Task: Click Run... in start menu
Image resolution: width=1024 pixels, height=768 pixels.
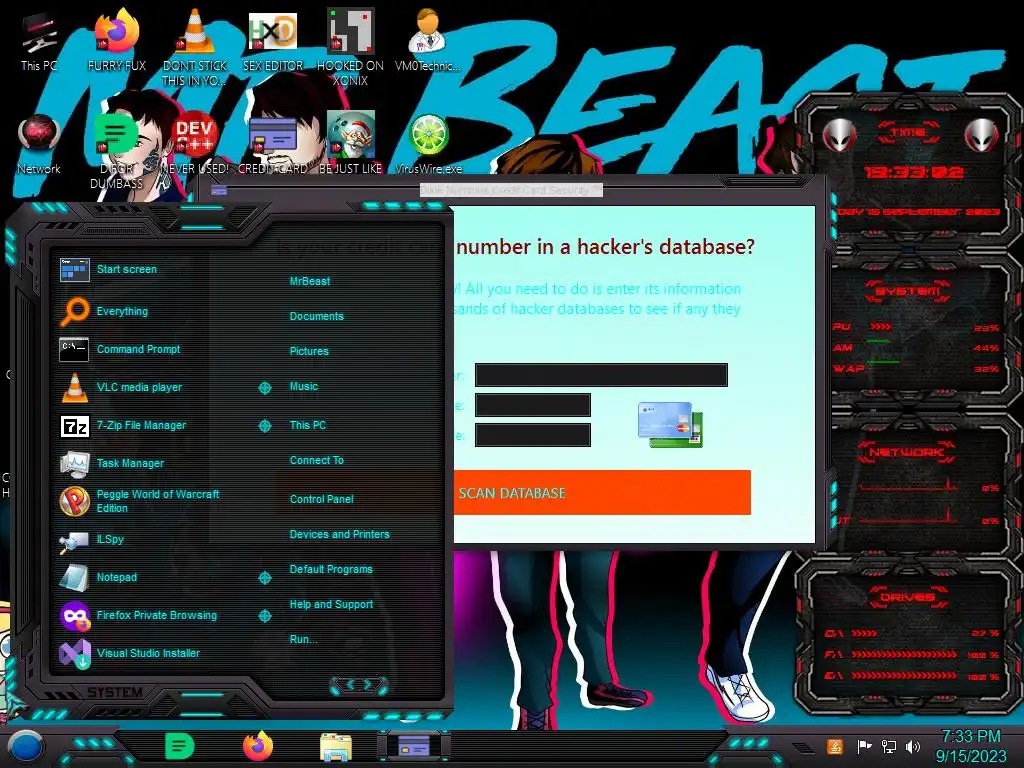Action: (x=303, y=639)
